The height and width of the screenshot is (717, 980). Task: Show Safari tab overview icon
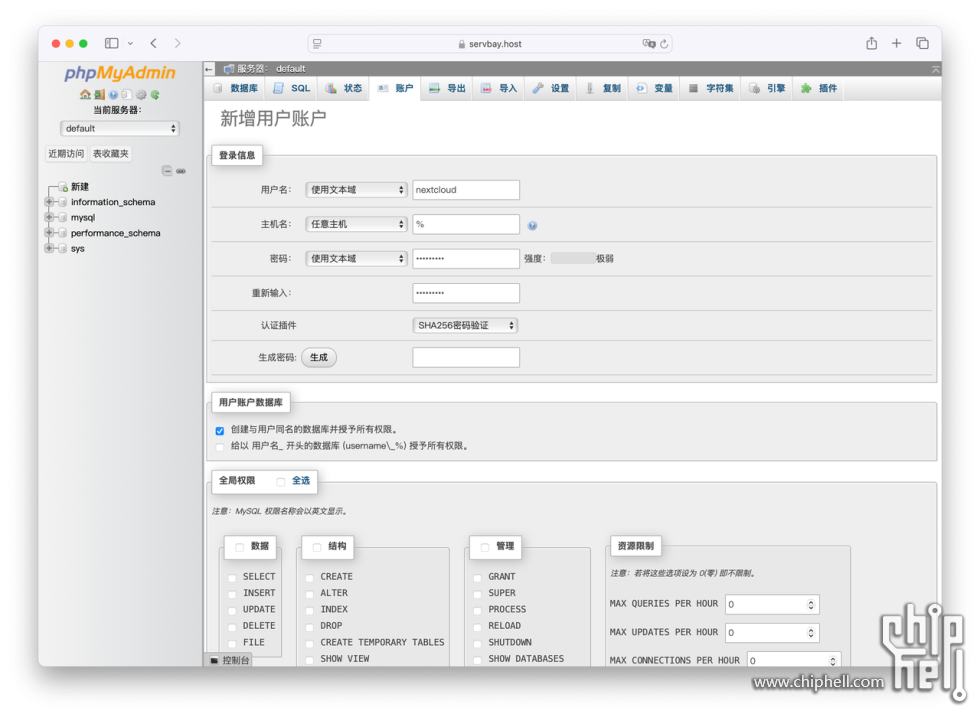(x=922, y=43)
